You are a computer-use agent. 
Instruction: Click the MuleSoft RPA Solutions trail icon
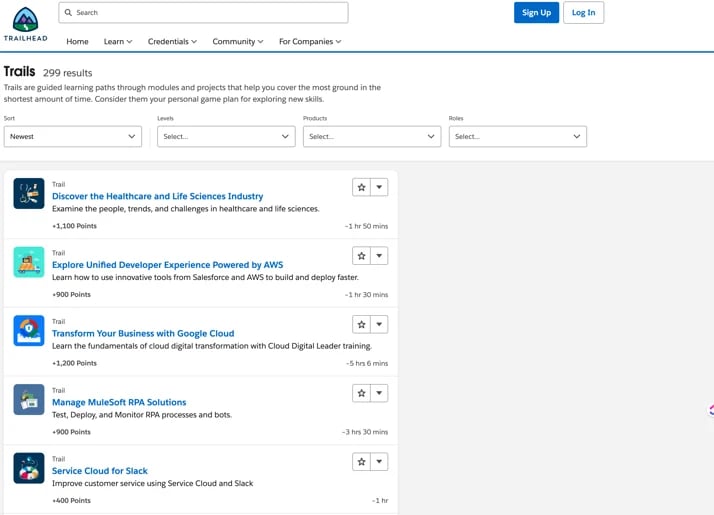pos(29,399)
